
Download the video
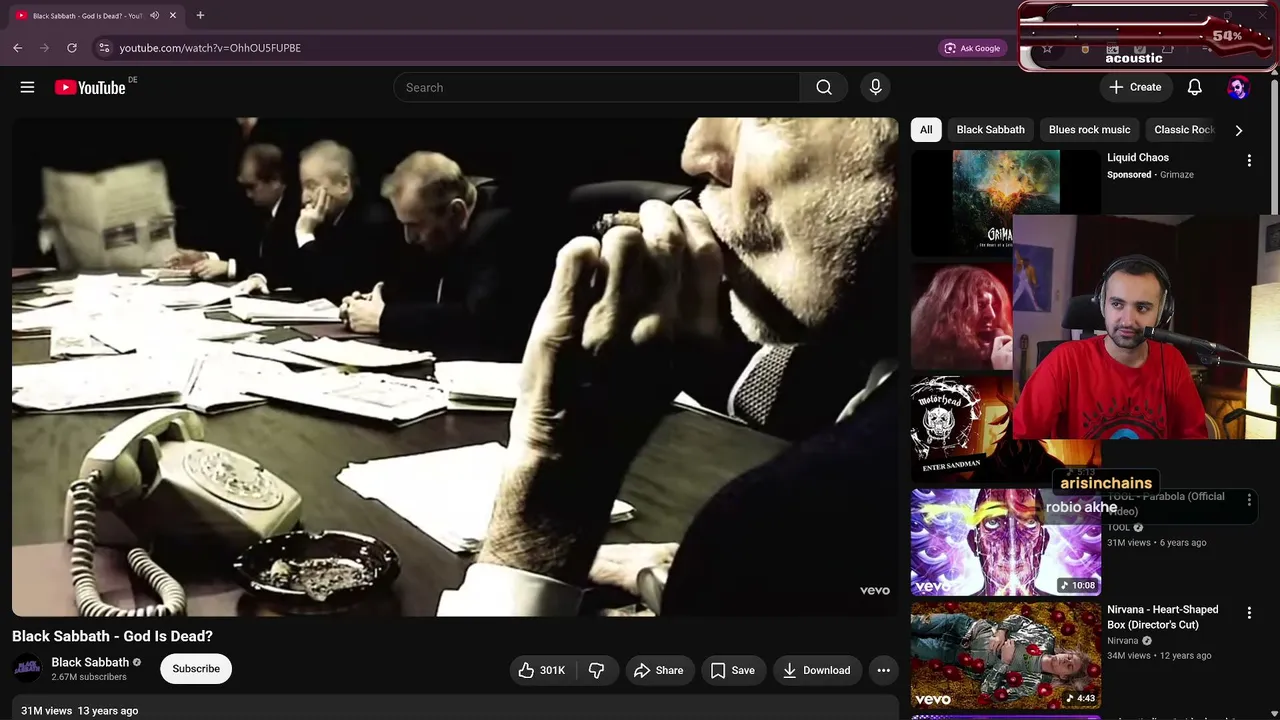point(816,670)
